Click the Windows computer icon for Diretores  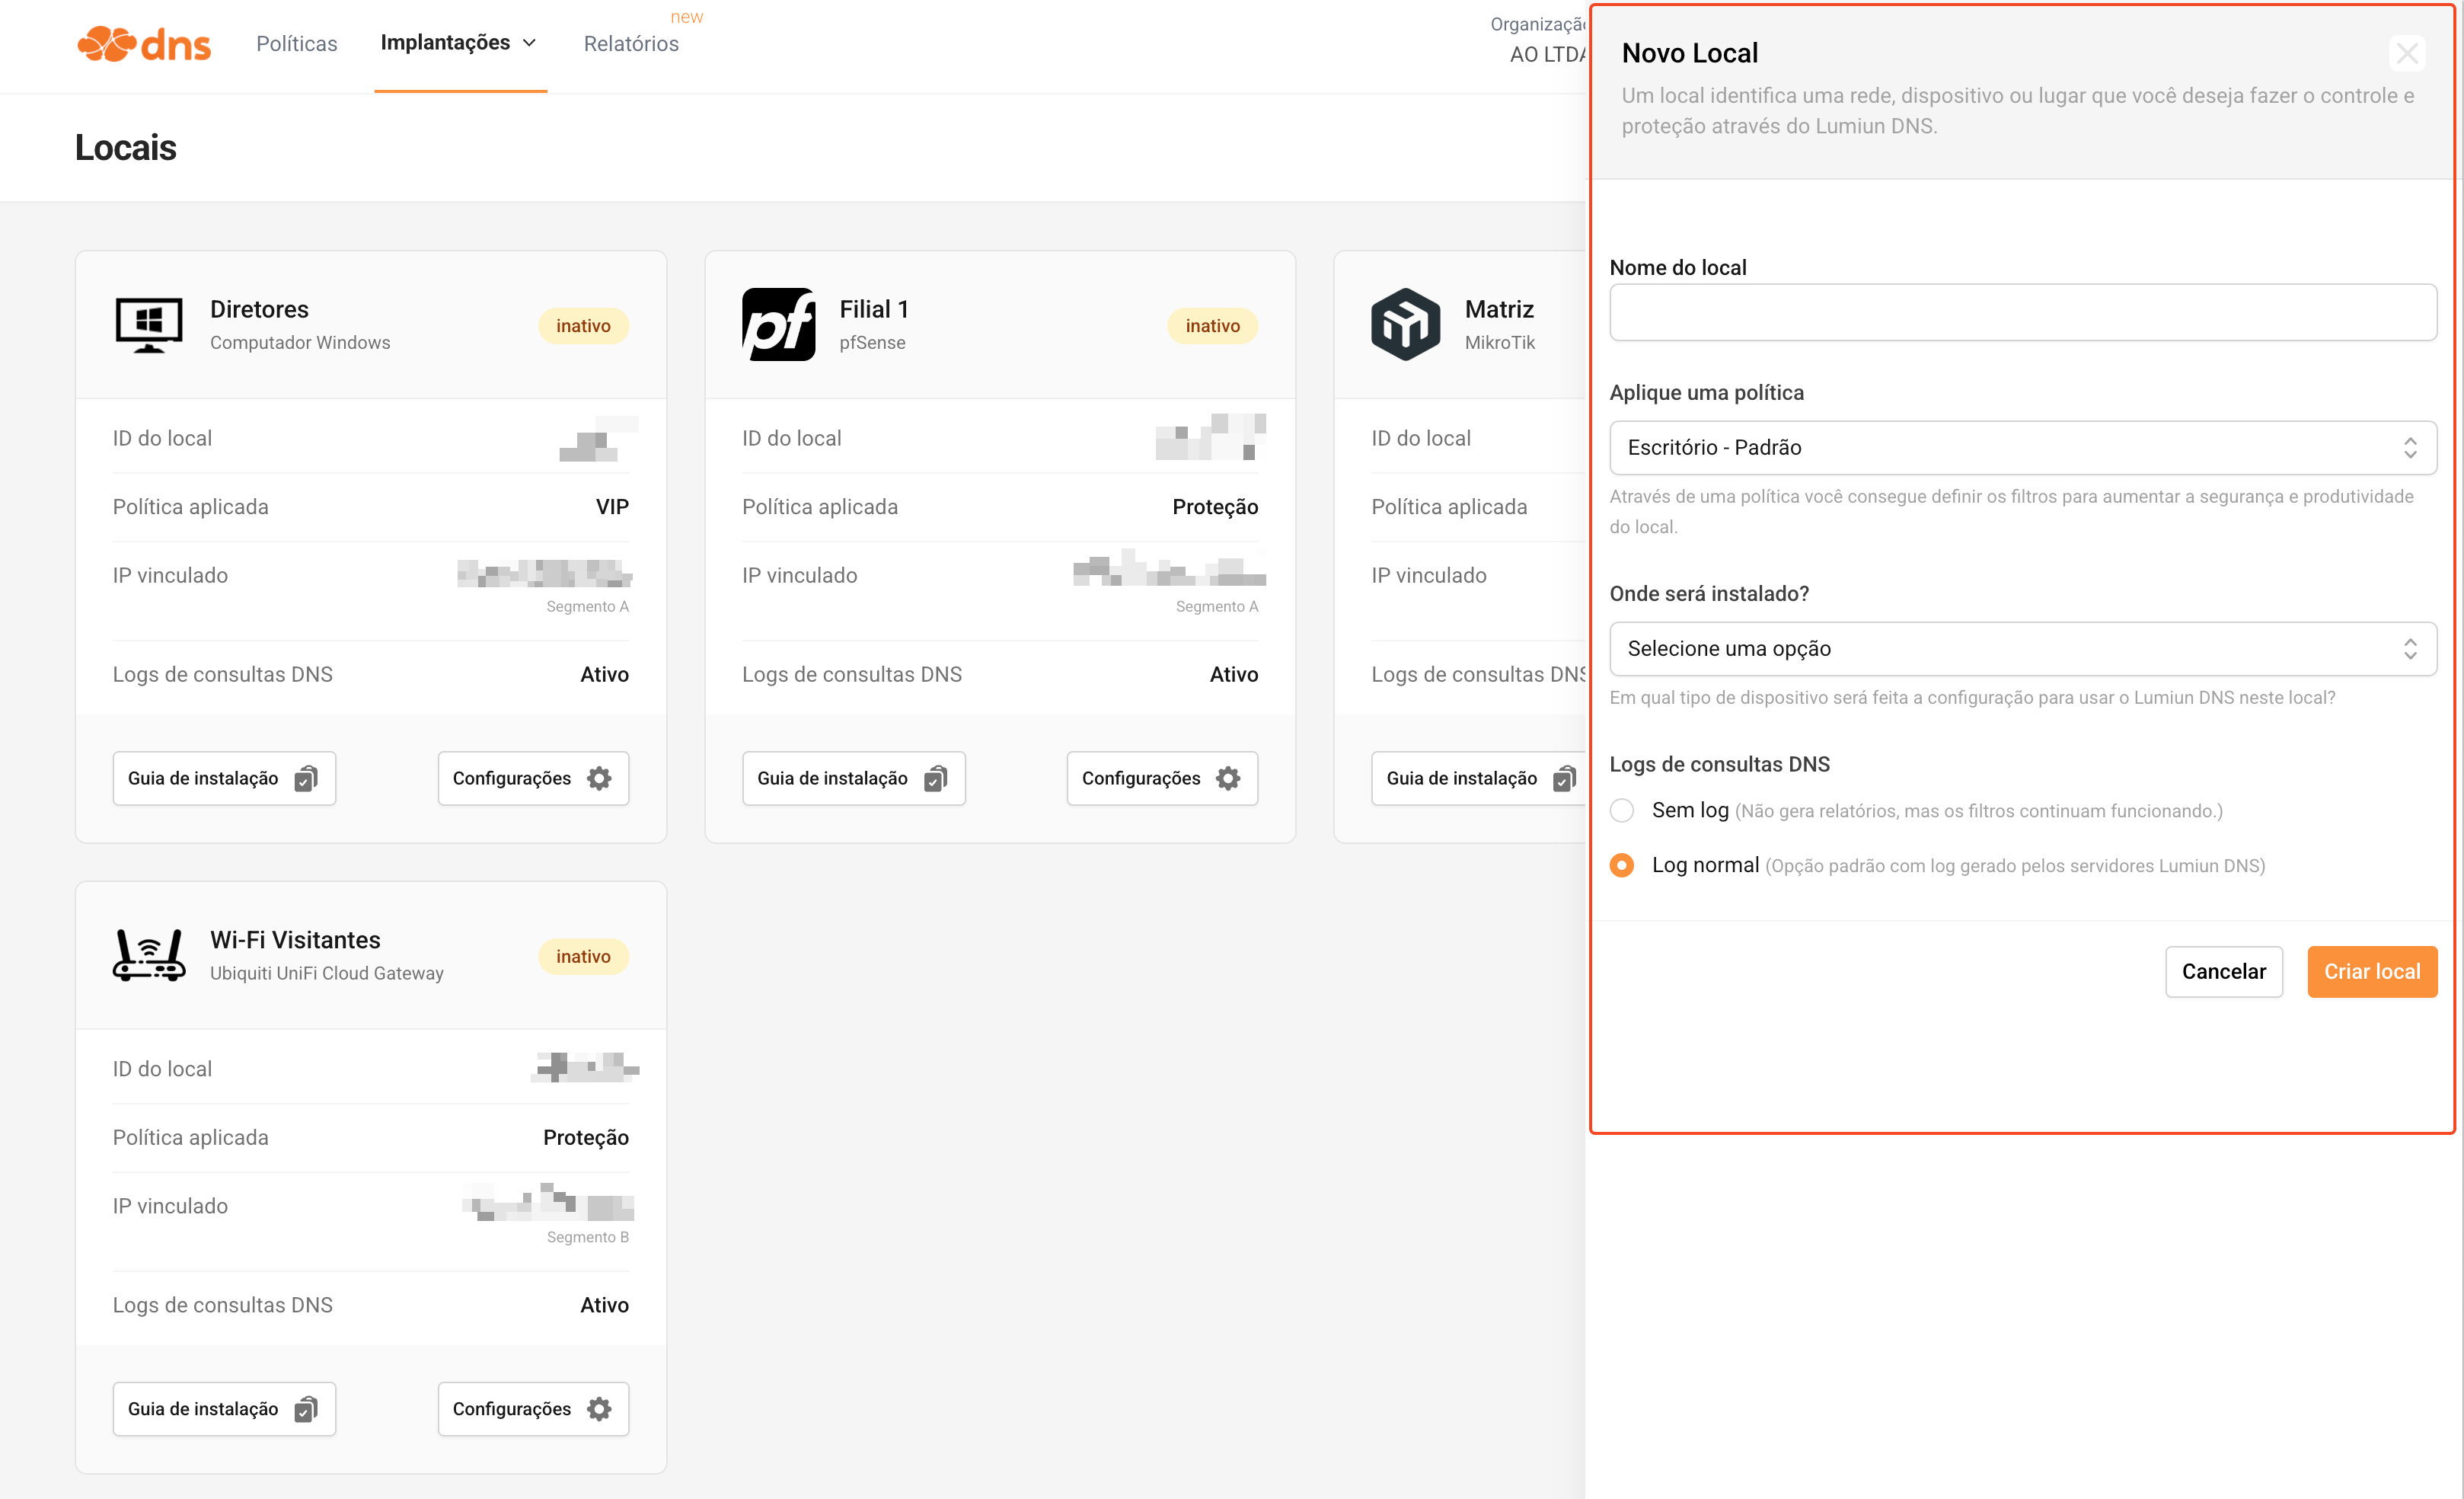[x=149, y=325]
